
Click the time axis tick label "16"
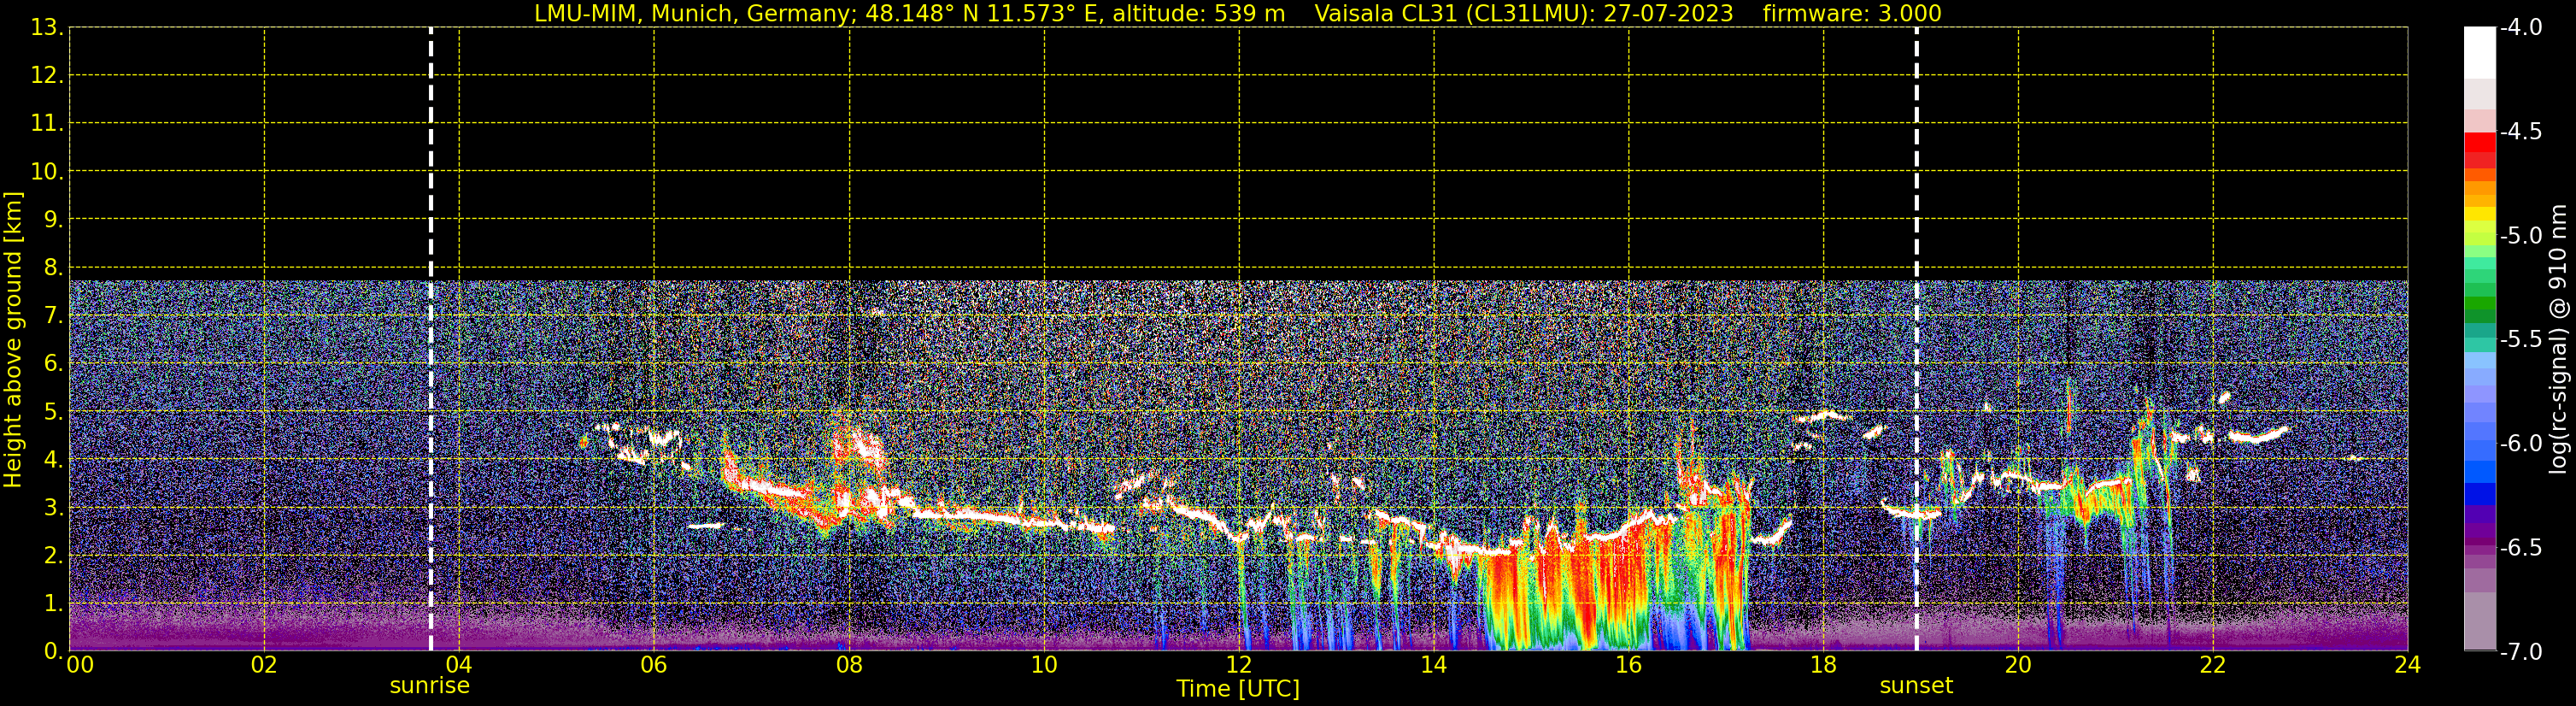(x=1629, y=665)
